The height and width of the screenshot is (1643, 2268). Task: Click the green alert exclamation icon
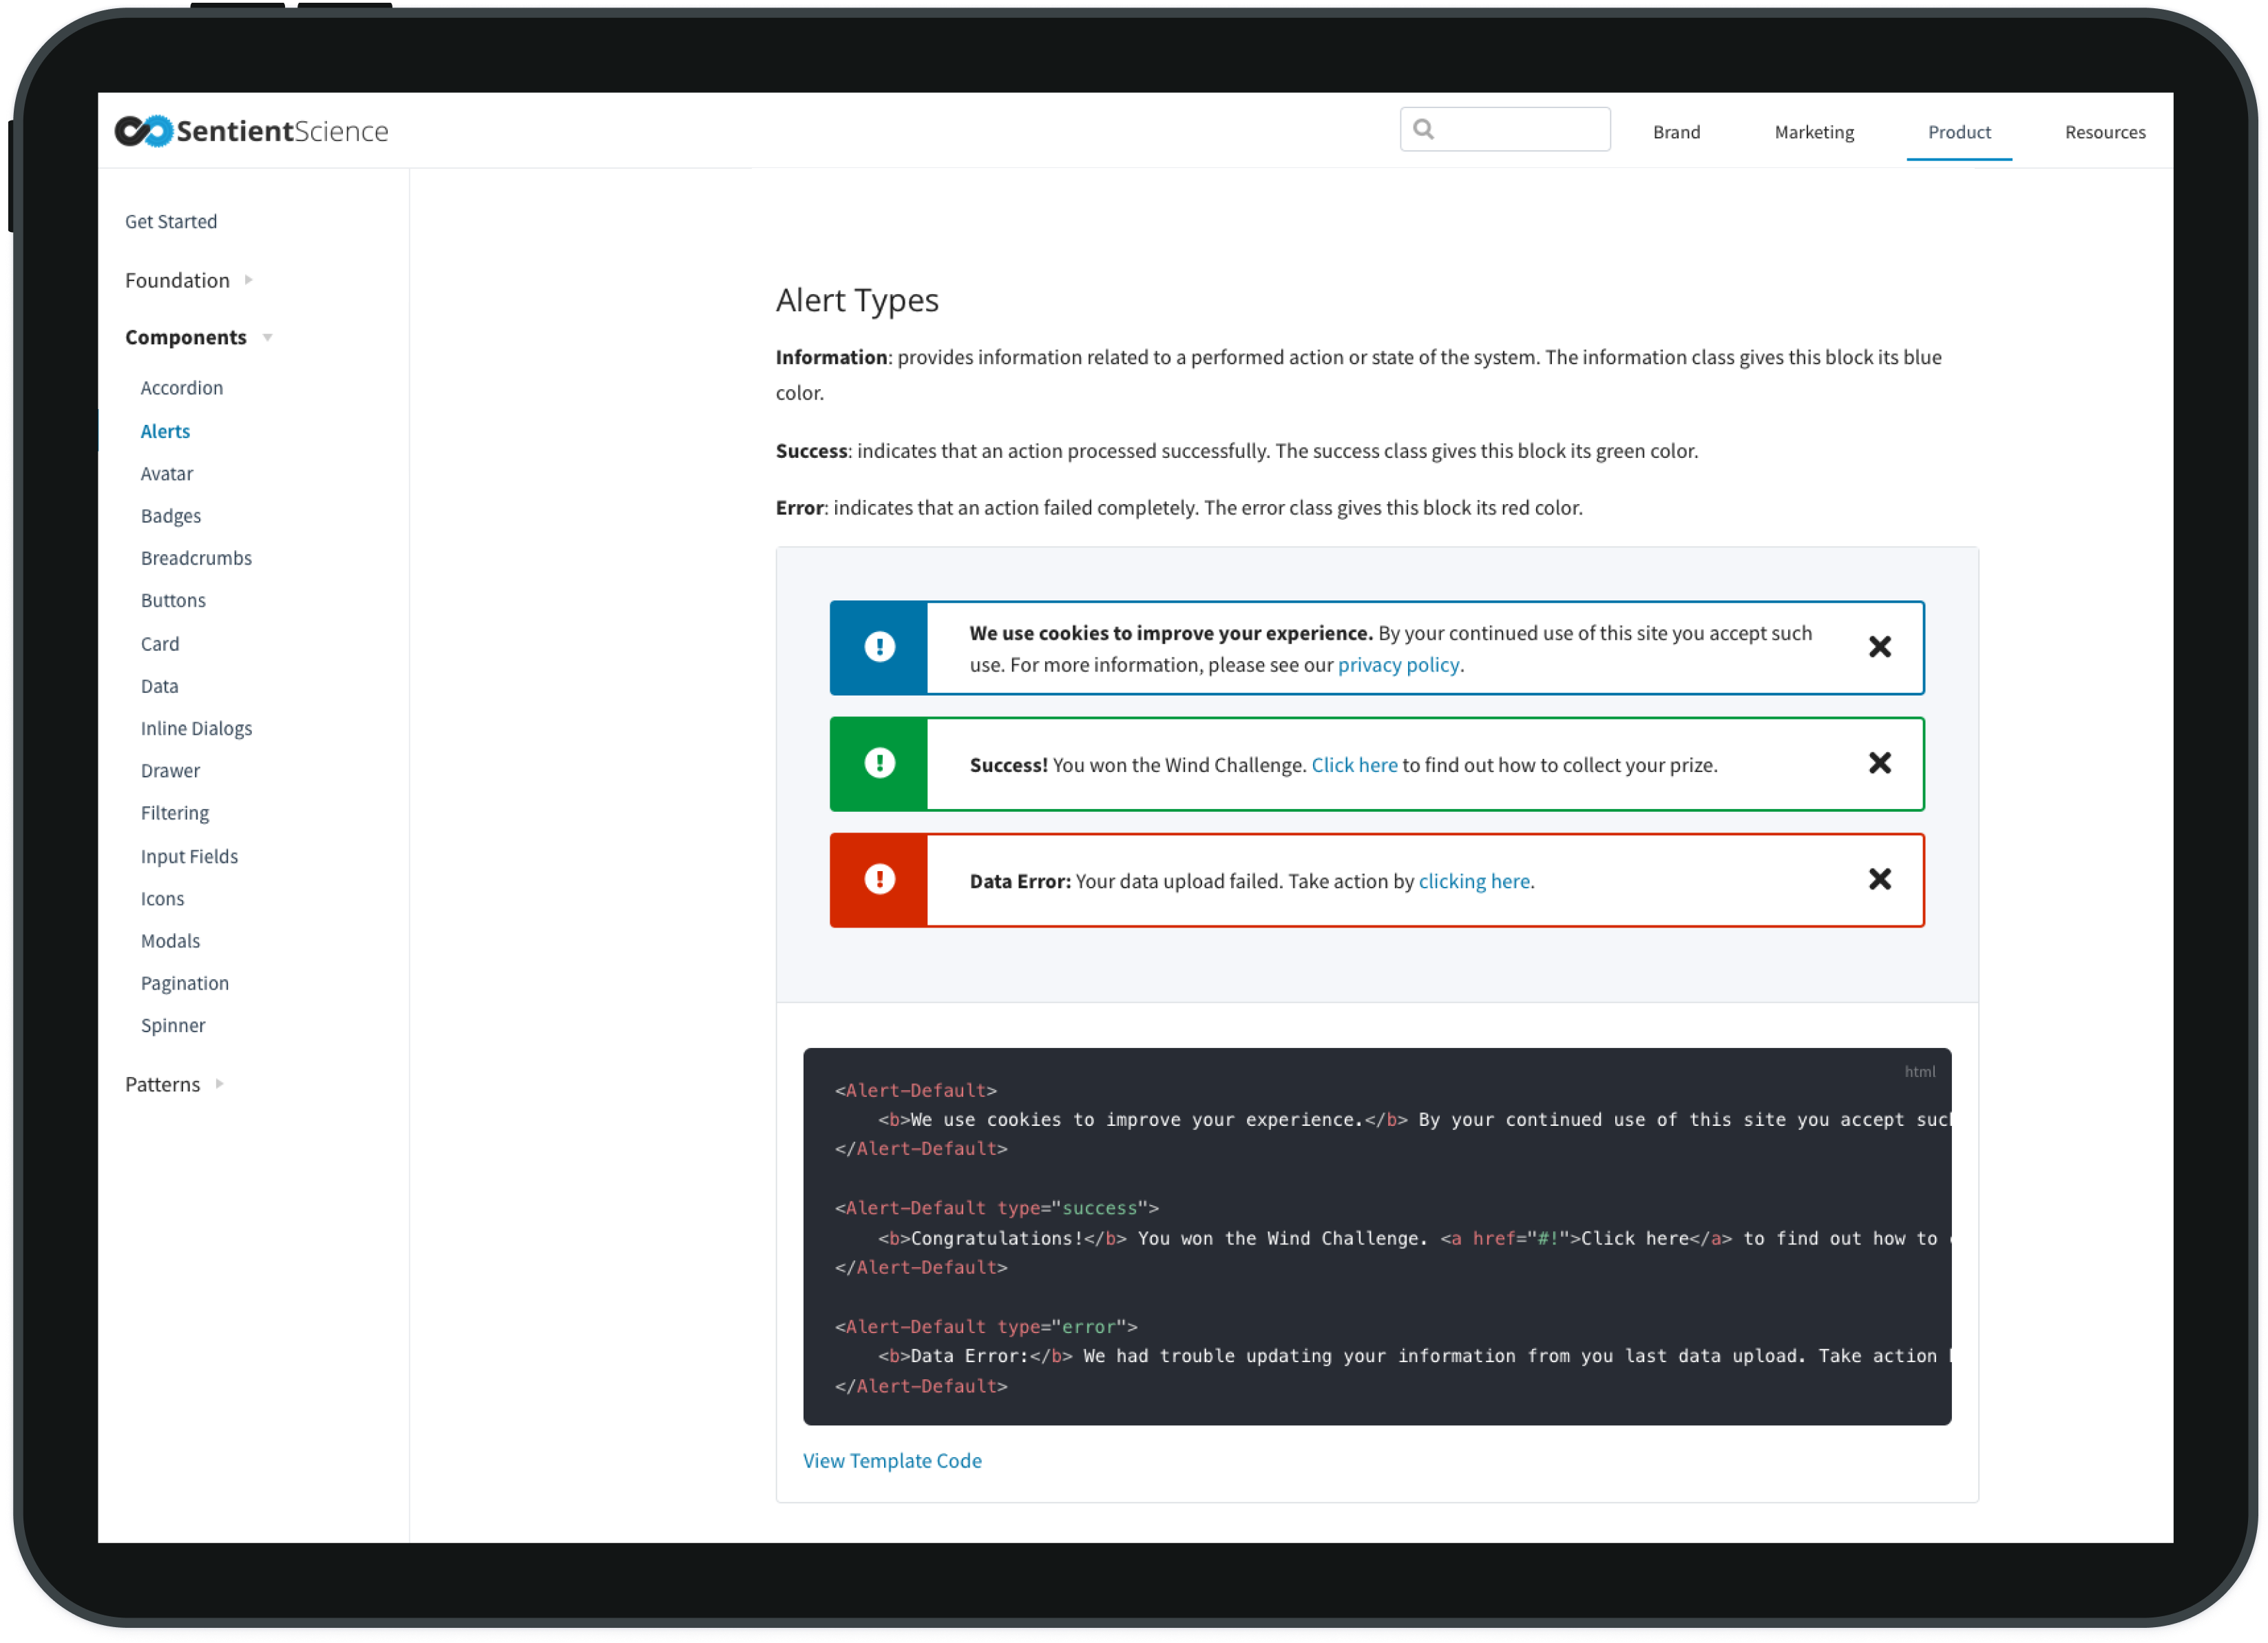879,763
